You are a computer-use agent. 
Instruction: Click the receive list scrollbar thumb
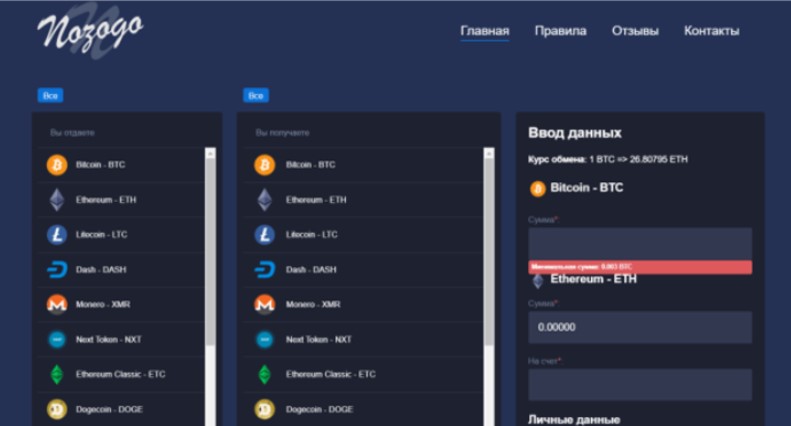click(x=489, y=252)
